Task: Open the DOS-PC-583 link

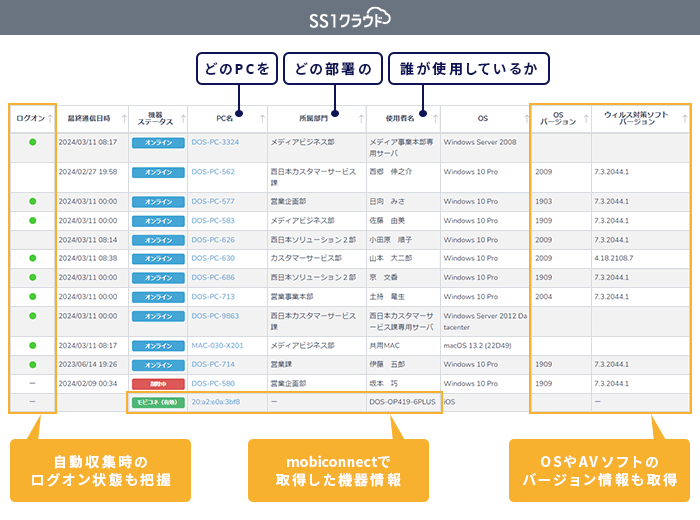Action: [x=213, y=220]
